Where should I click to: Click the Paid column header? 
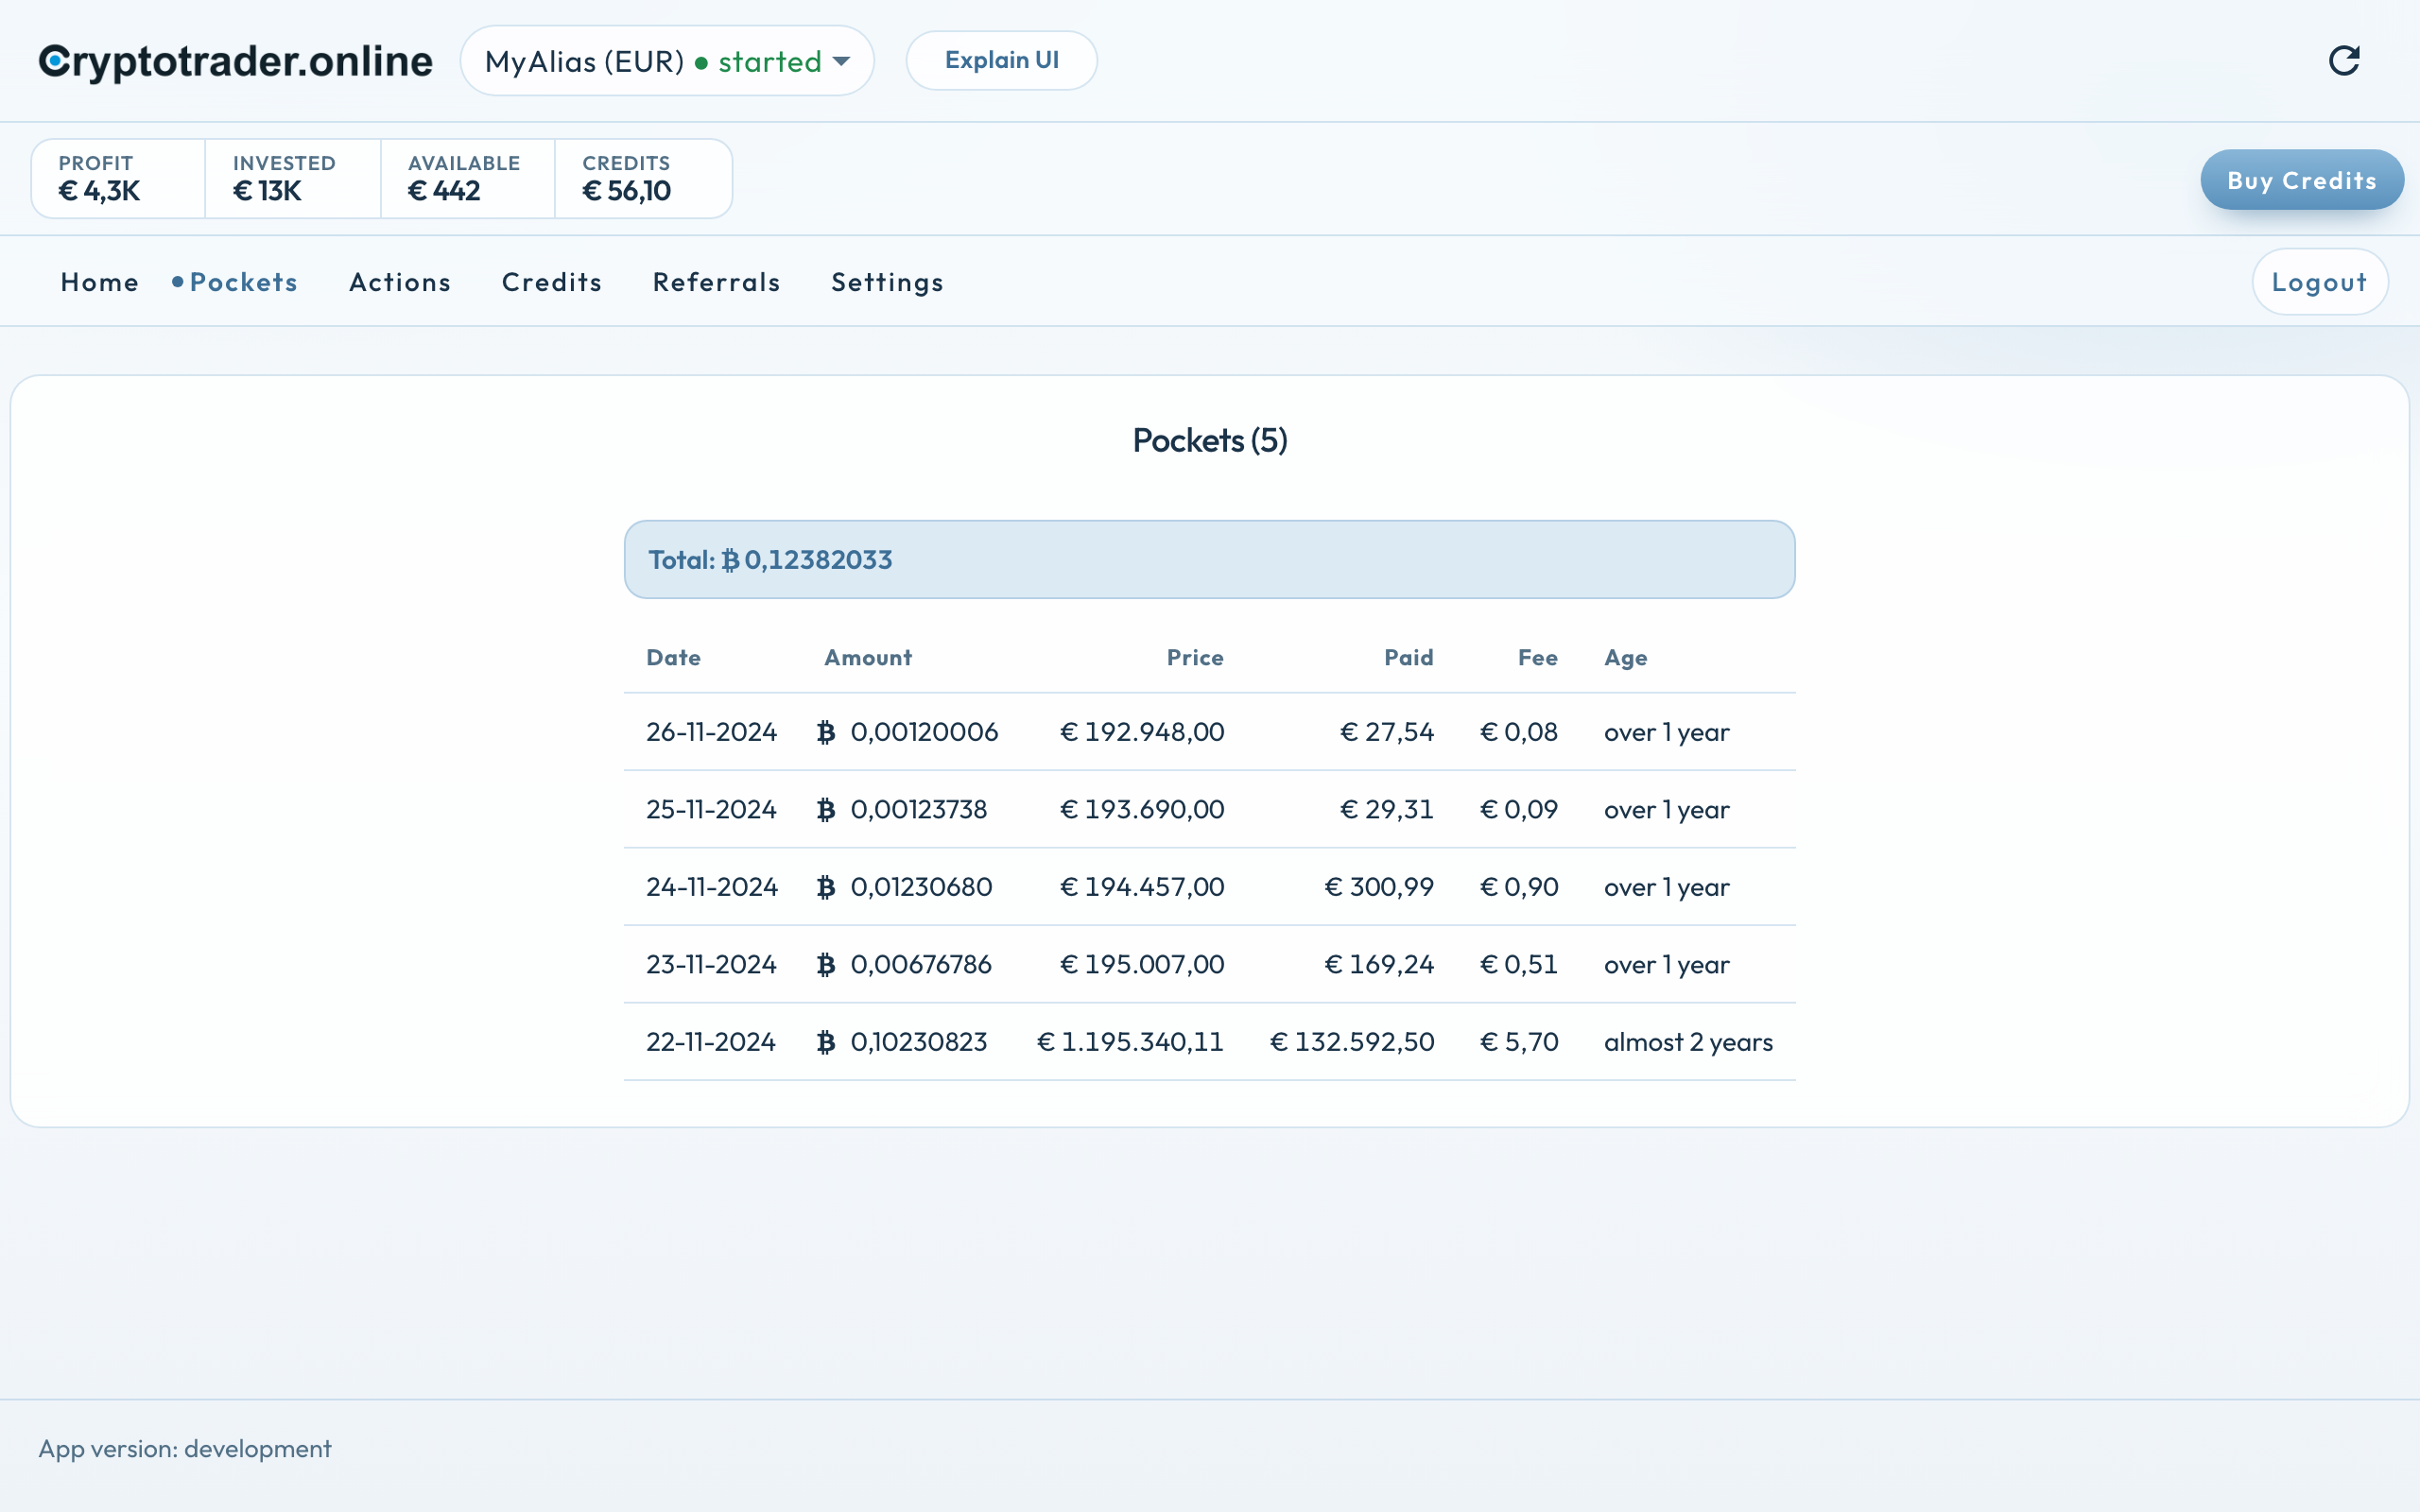[1409, 657]
